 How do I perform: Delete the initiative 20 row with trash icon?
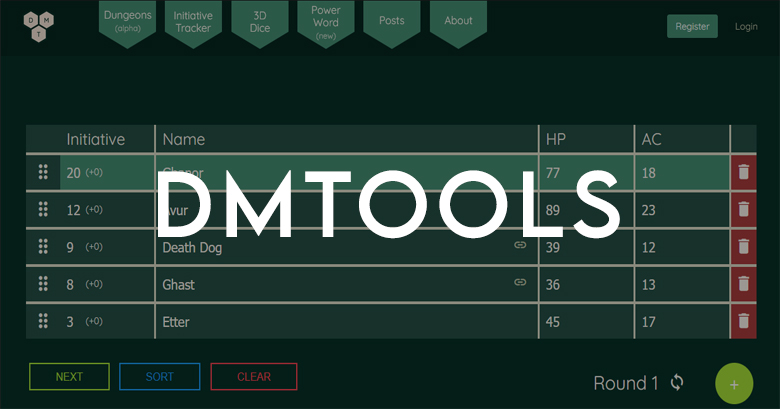point(743,172)
